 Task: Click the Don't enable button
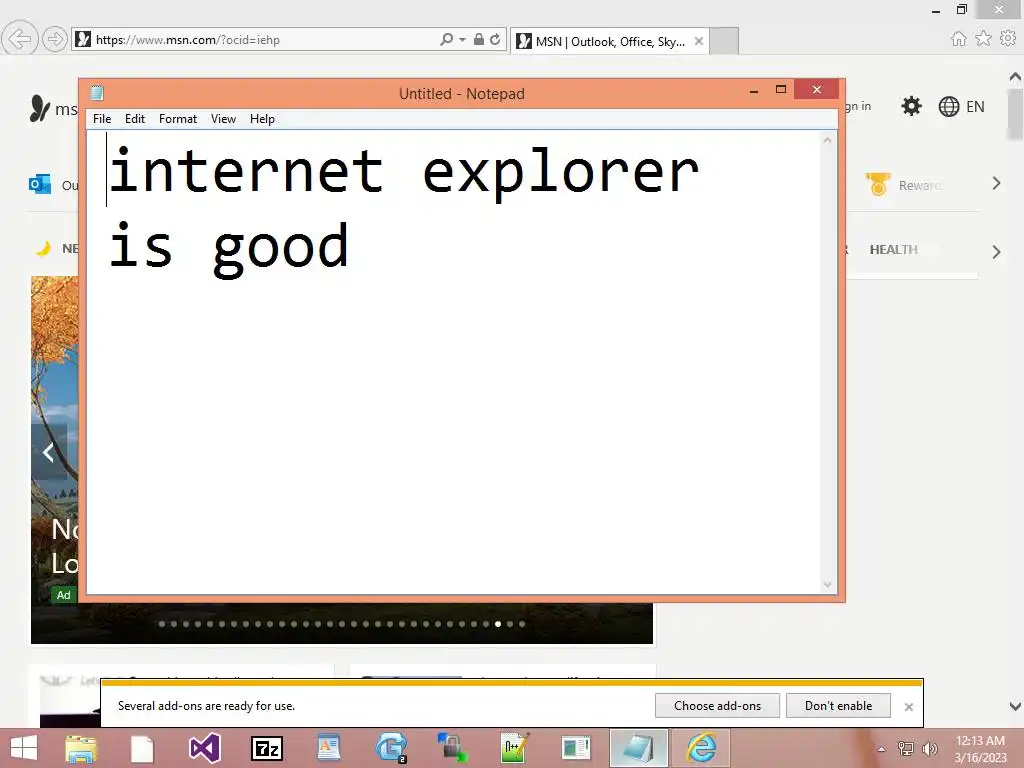(x=839, y=706)
